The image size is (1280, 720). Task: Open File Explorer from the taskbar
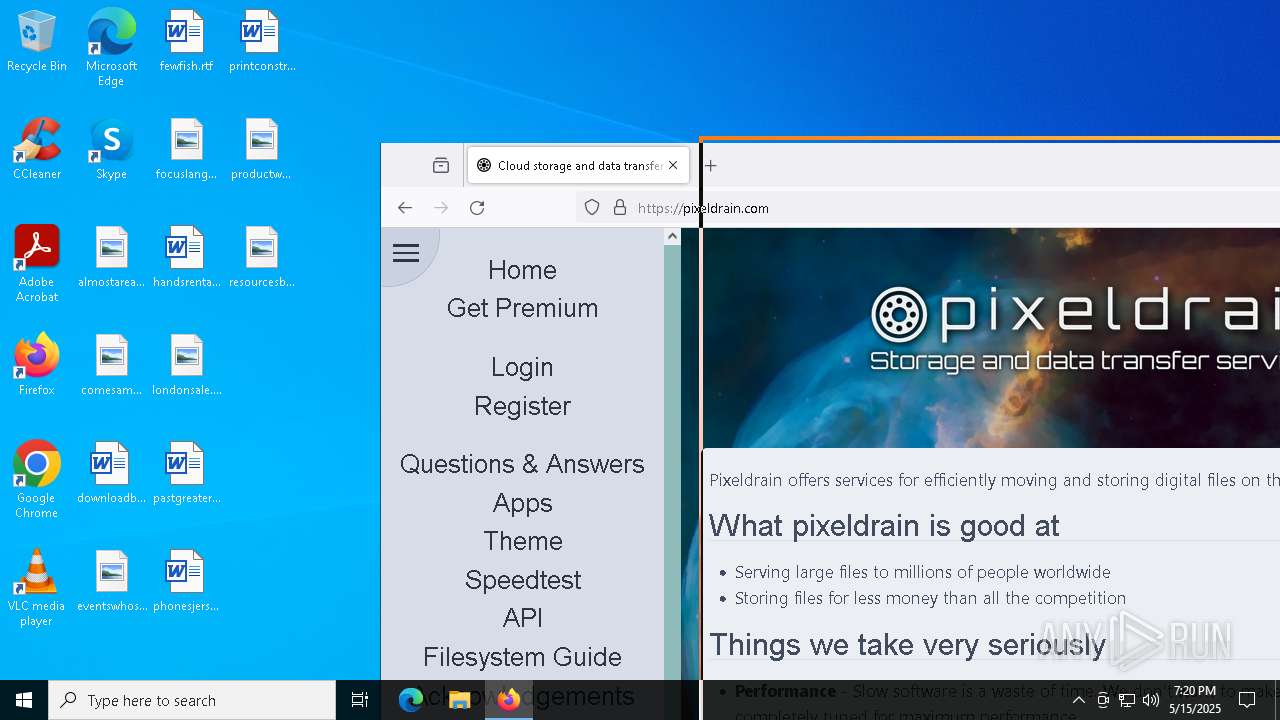pyautogui.click(x=460, y=700)
